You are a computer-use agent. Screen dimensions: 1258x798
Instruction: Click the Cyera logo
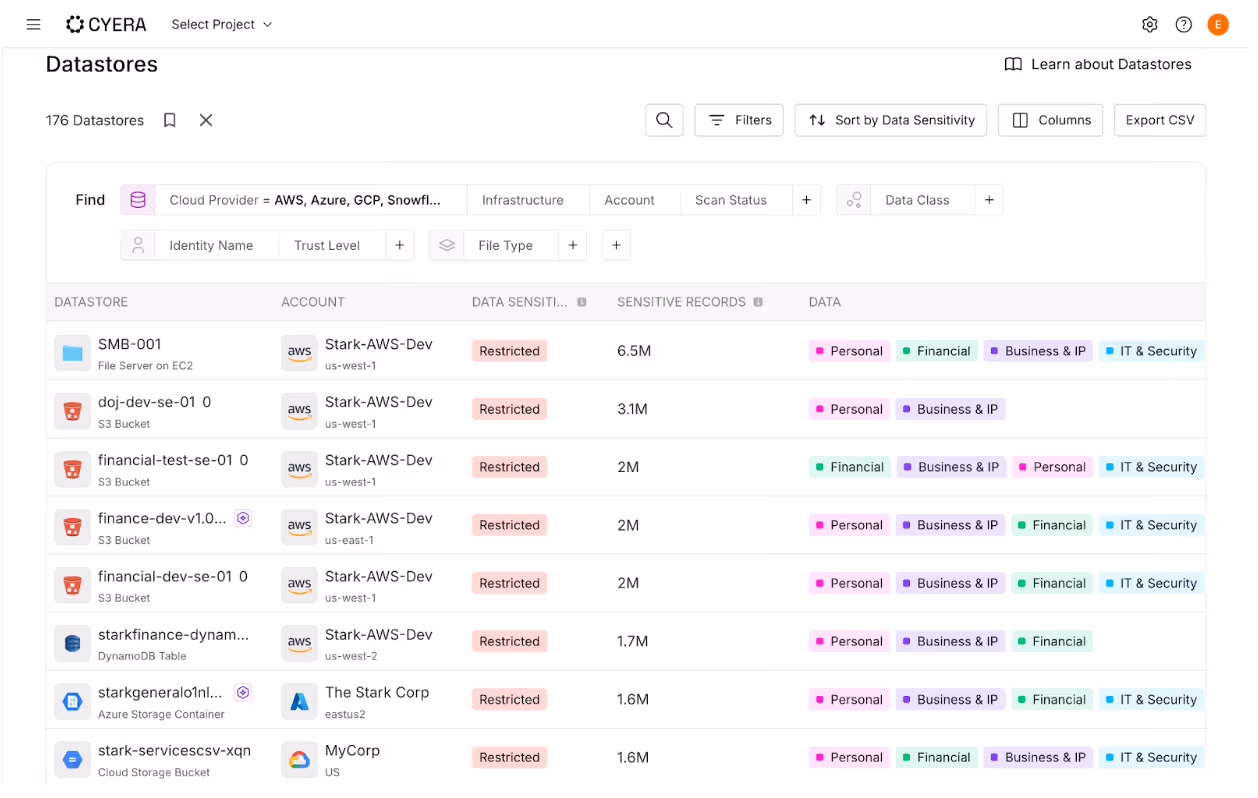pos(106,24)
